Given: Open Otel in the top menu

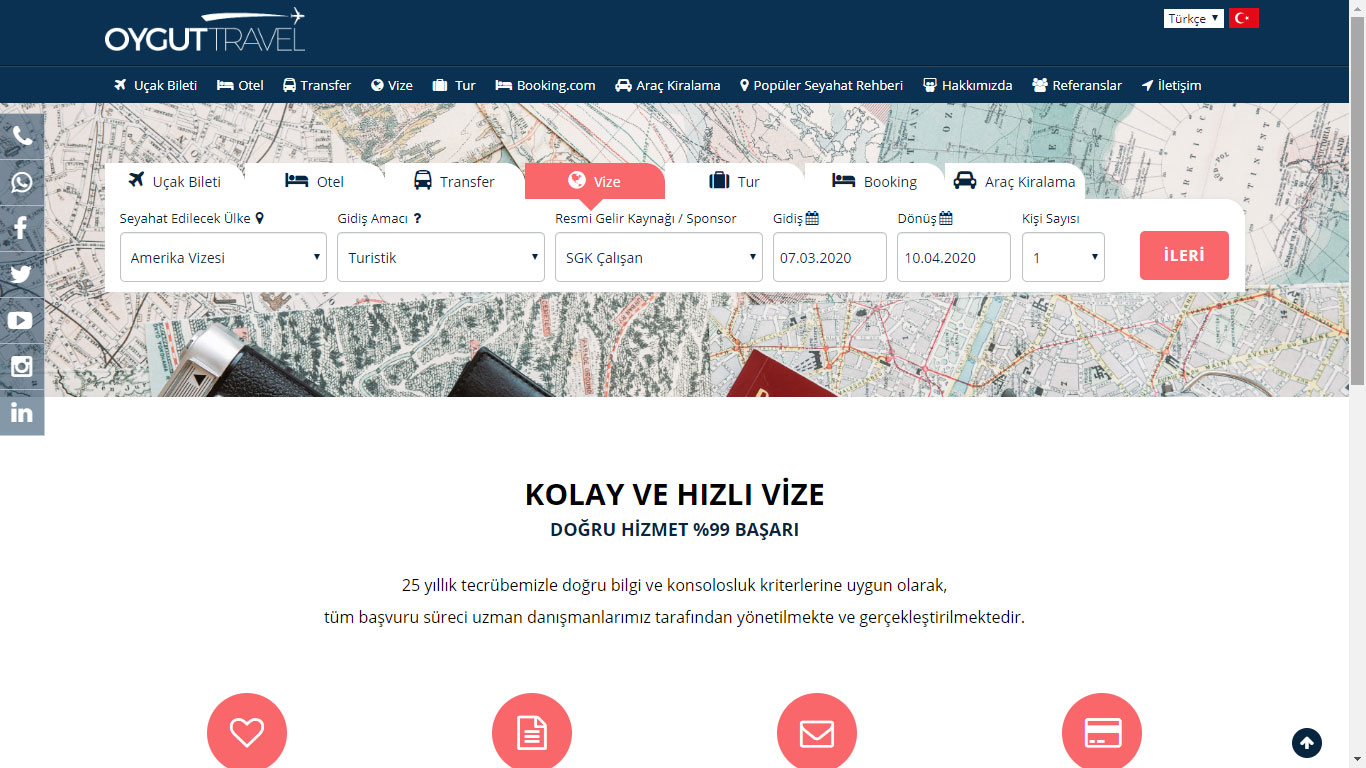Looking at the screenshot, I should click(240, 85).
